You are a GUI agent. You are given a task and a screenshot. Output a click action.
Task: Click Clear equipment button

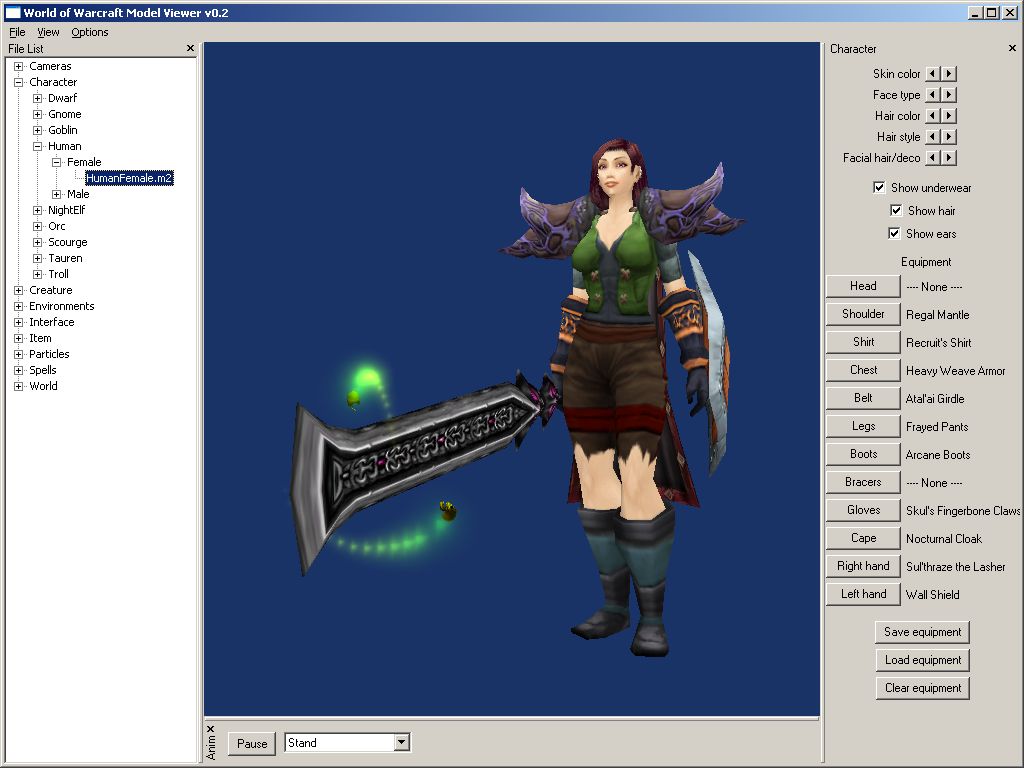(x=922, y=688)
